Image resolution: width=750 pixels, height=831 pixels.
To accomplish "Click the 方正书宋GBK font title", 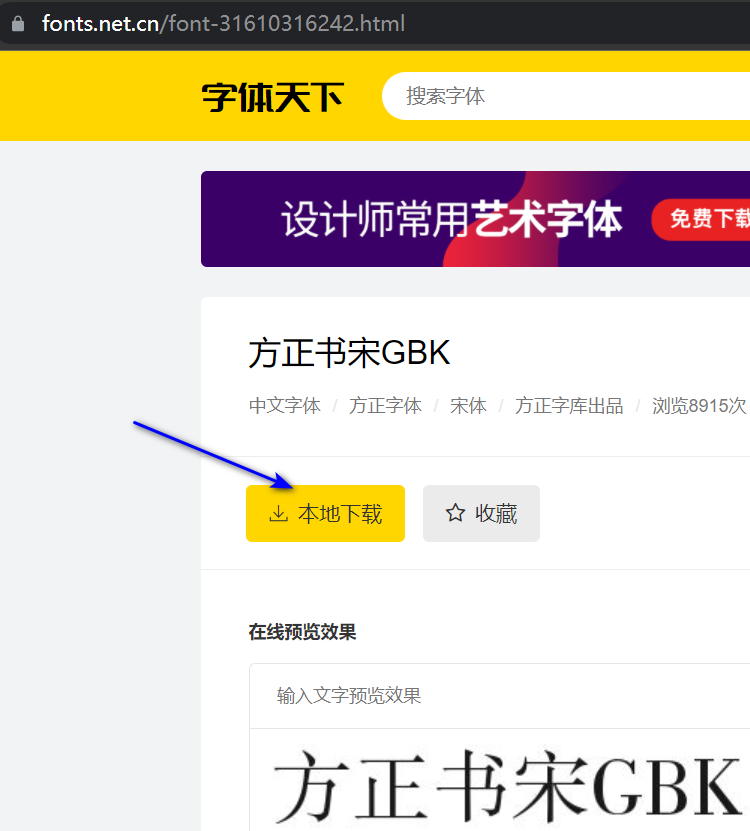I will coord(350,353).
